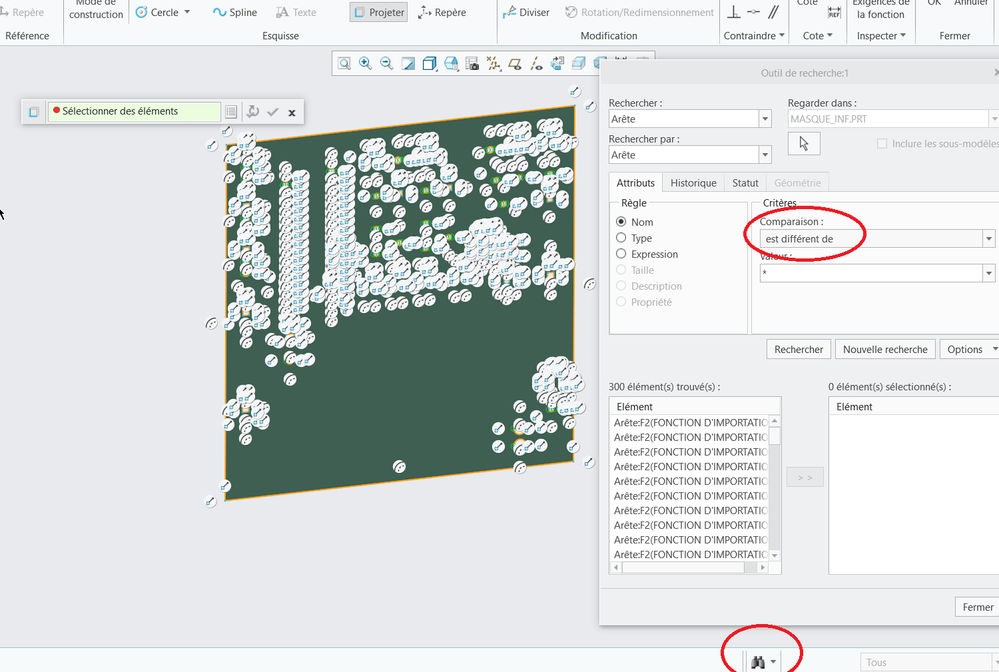999x672 pixels.
Task: Click the Rechercher button
Action: [x=798, y=349]
